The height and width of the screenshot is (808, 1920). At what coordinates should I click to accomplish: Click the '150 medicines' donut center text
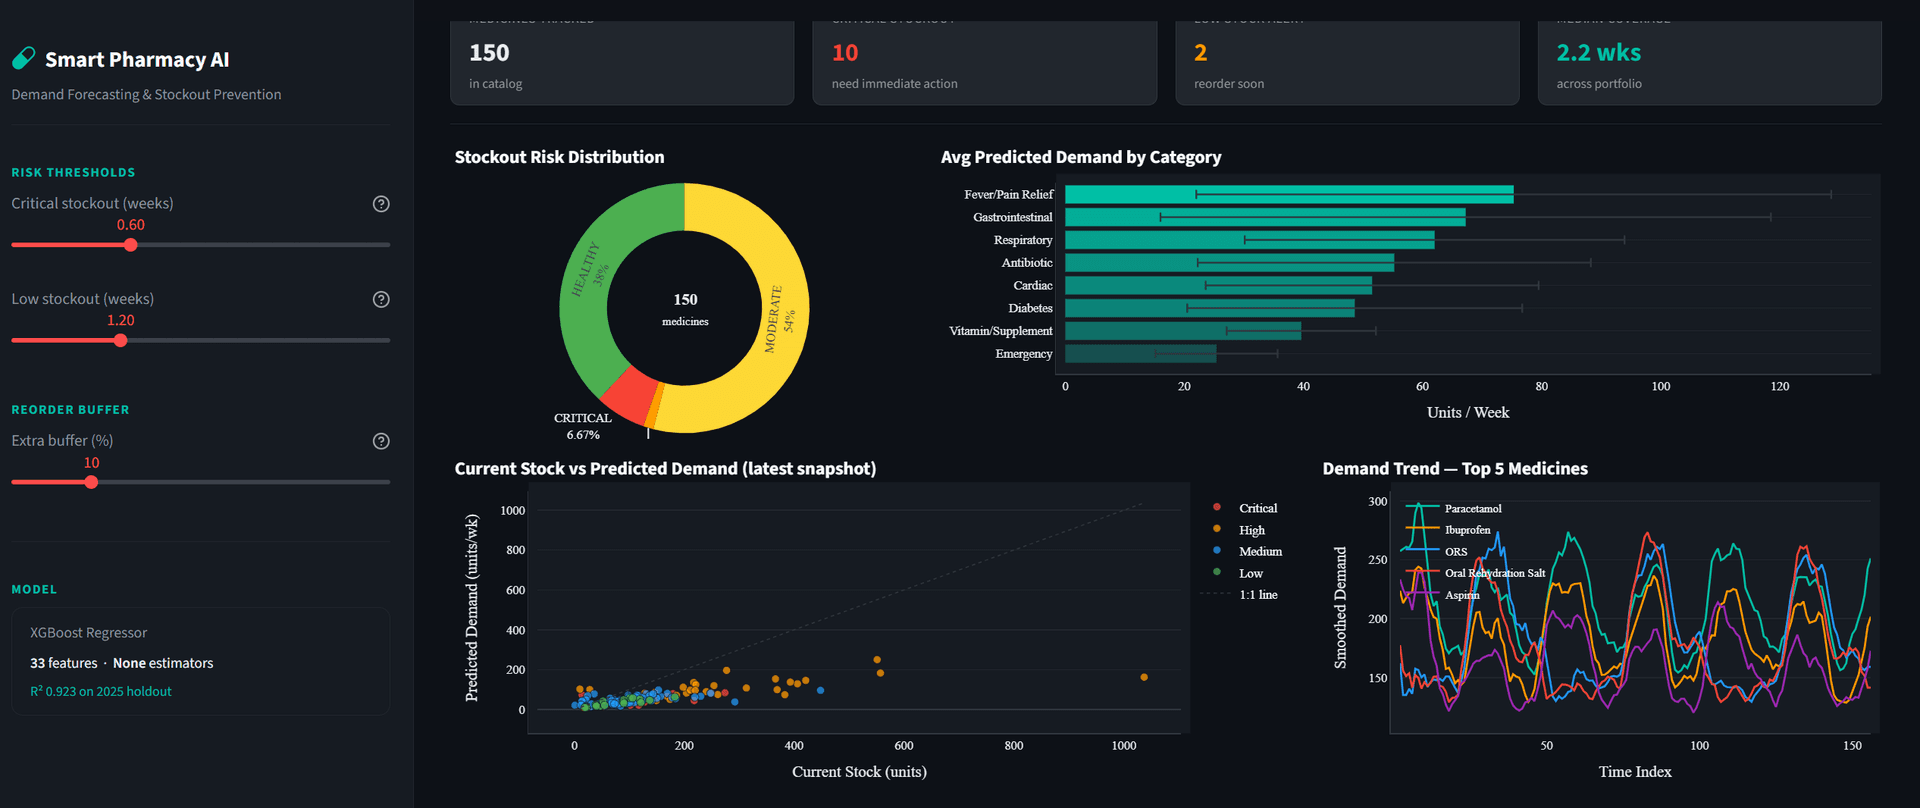click(685, 309)
